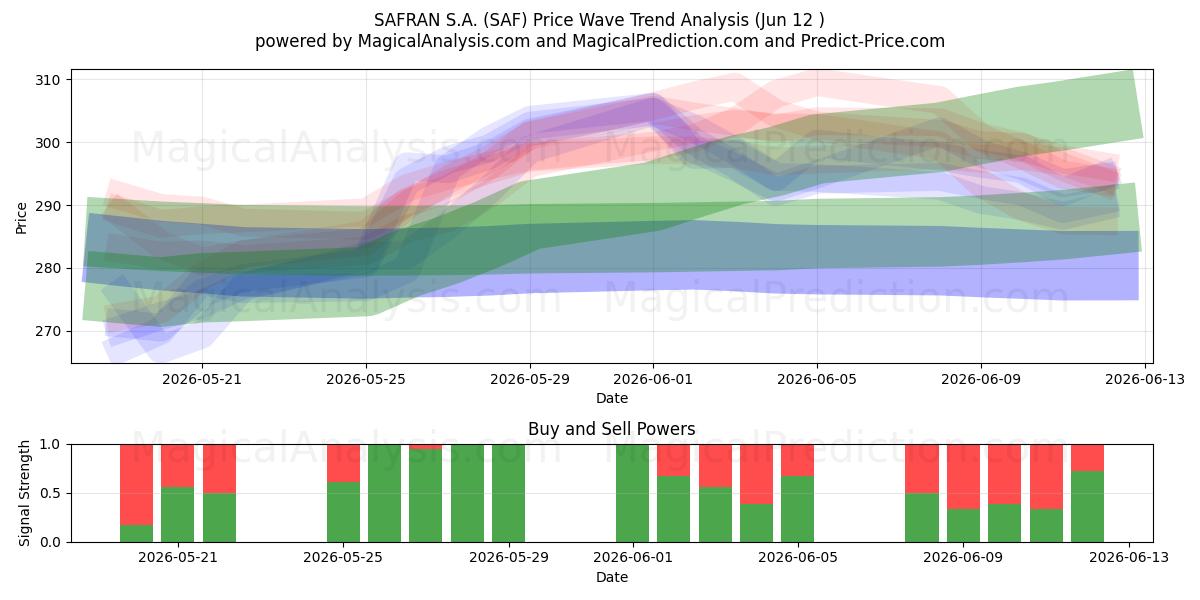Click the green buy bar above 2026-06-05
Viewport: 1200px width, 600px height.
click(798, 509)
